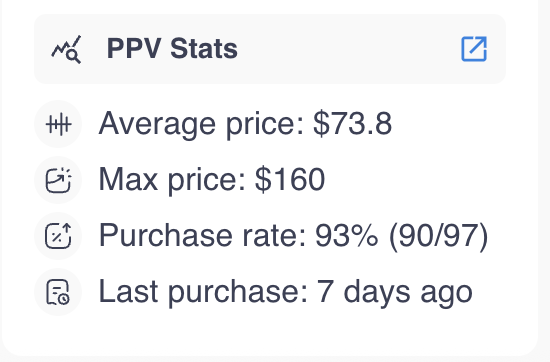Click the 93% purchase rate value
This screenshot has height=362, width=550.
(x=347, y=235)
